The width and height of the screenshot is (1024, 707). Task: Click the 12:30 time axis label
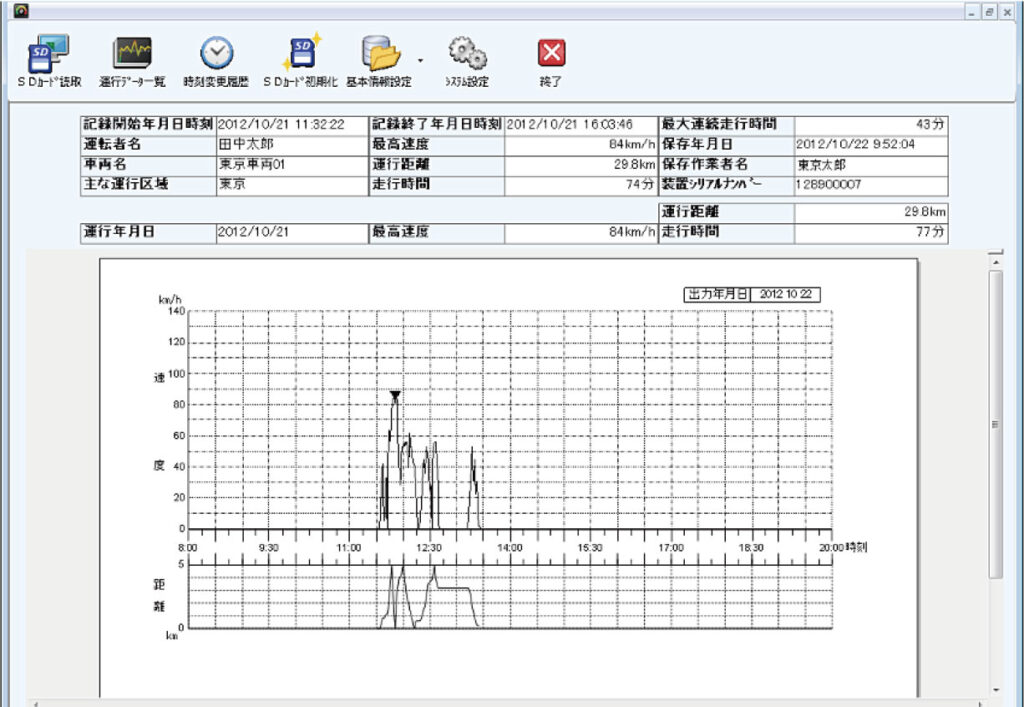pos(429,548)
